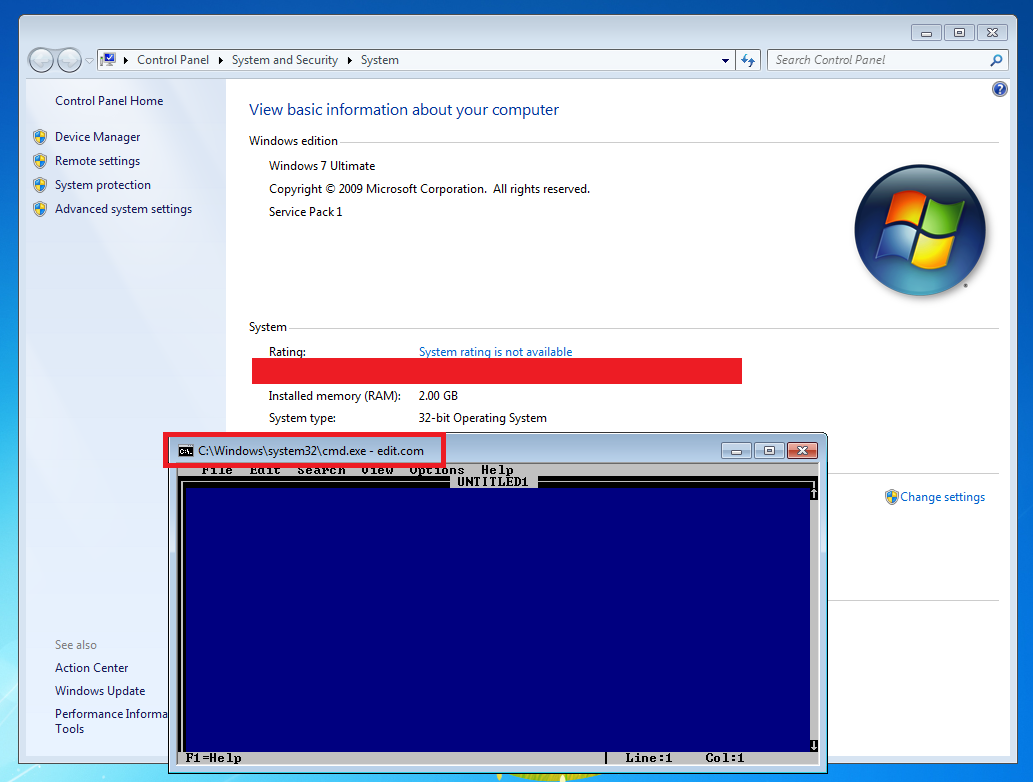Click the View basic information heading

pyautogui.click(x=404, y=110)
